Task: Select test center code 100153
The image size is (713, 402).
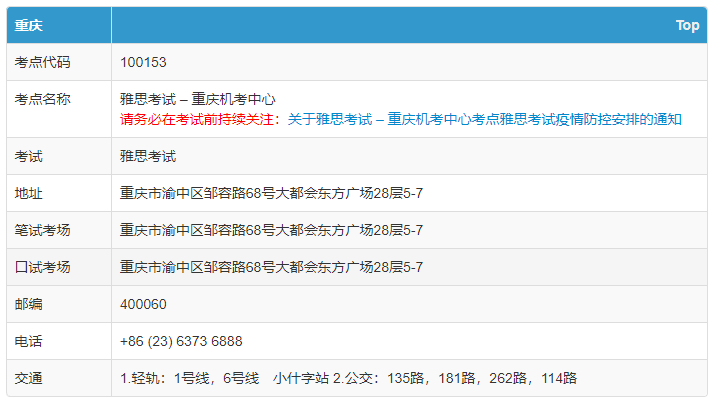Action: [x=143, y=62]
